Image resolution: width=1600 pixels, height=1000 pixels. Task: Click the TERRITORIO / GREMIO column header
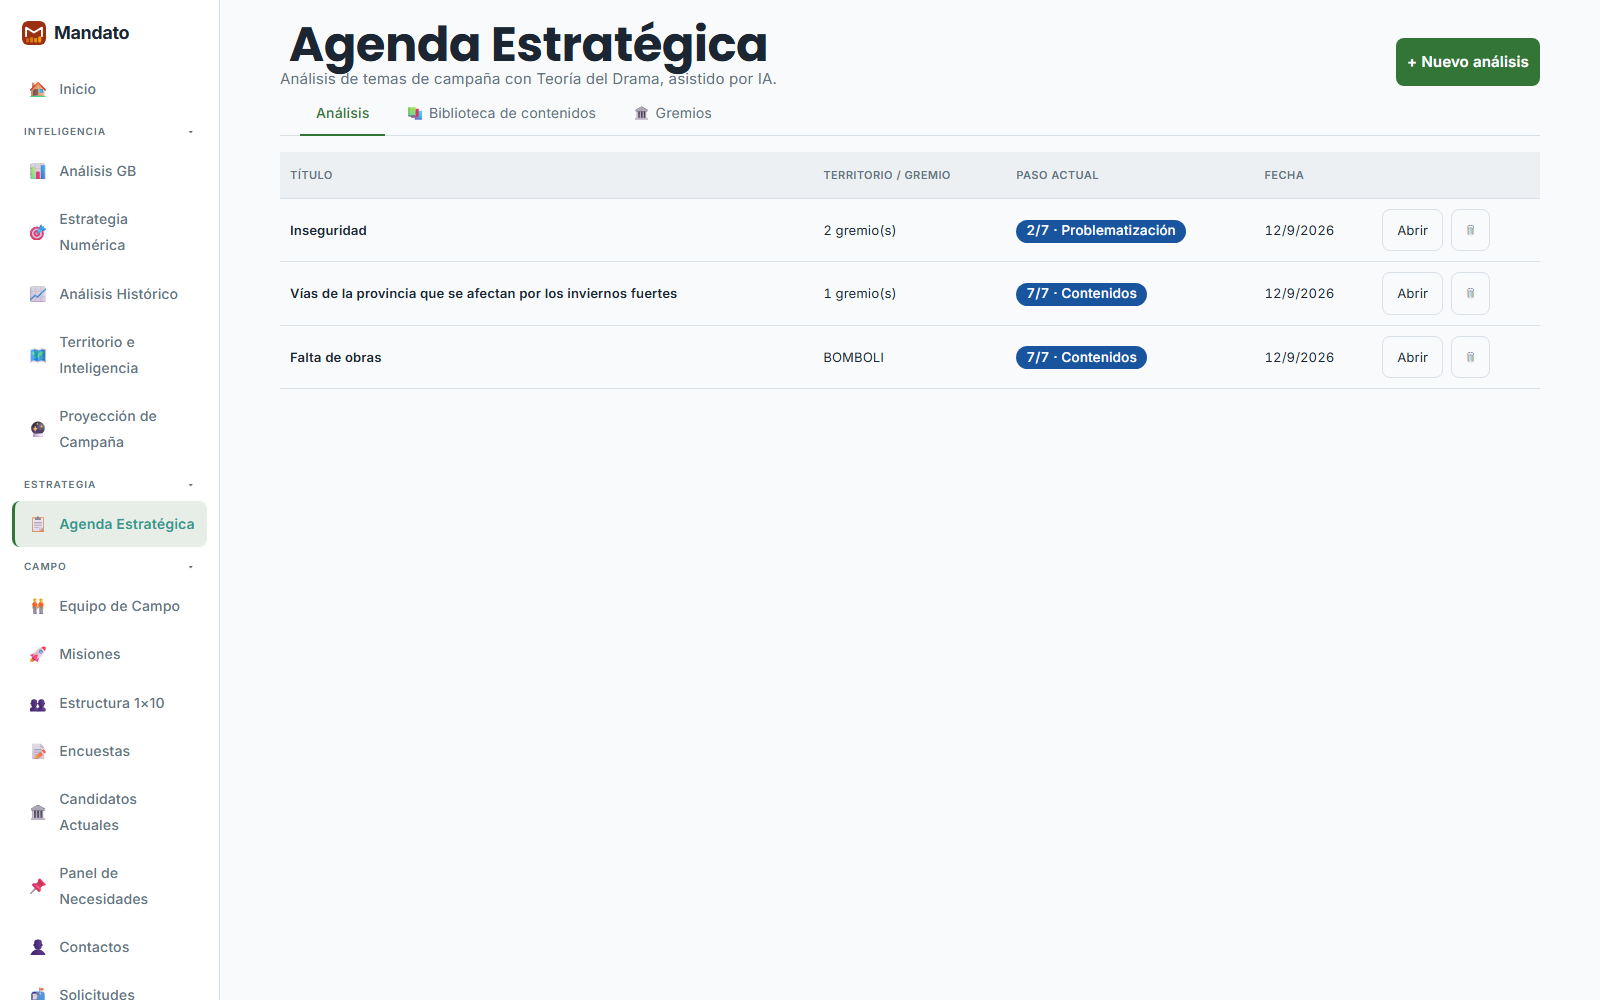pyautogui.click(x=886, y=175)
